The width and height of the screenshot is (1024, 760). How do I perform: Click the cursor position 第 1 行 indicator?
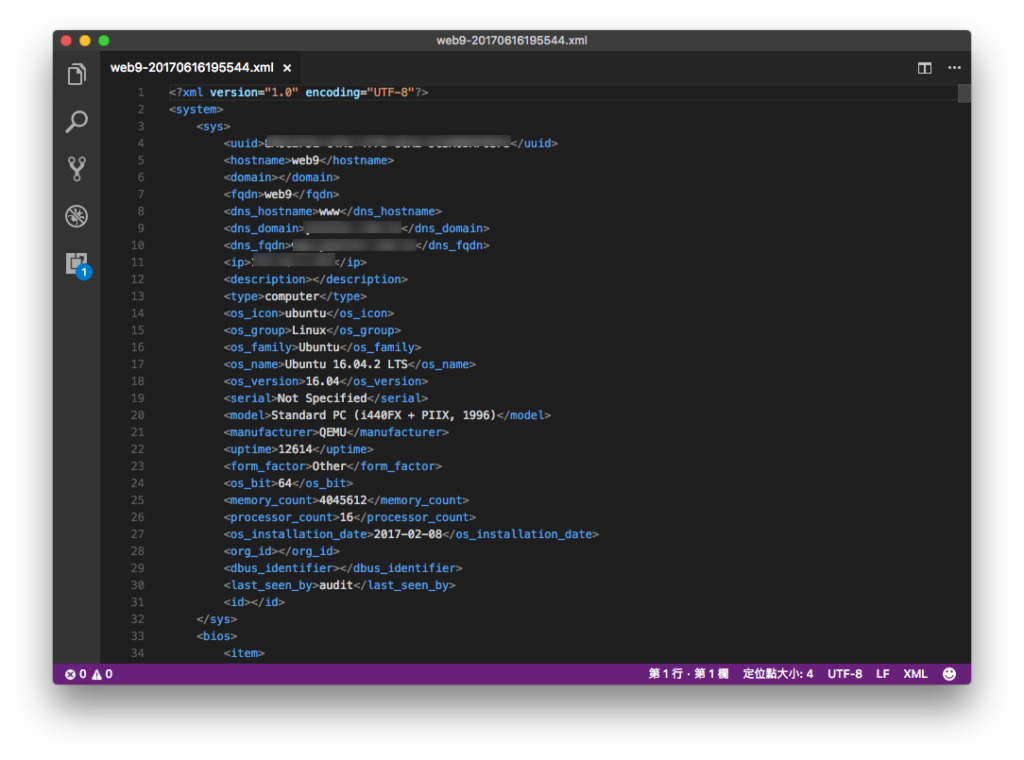pos(688,674)
